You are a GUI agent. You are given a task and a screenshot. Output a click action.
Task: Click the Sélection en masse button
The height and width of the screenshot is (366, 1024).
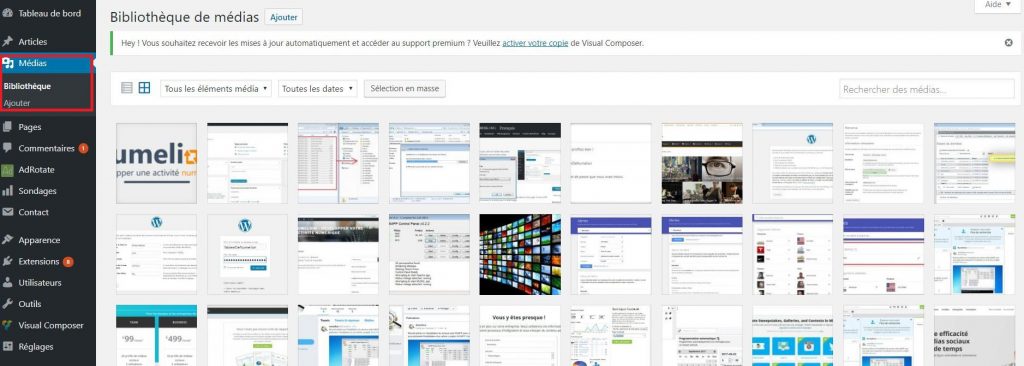[x=405, y=89]
